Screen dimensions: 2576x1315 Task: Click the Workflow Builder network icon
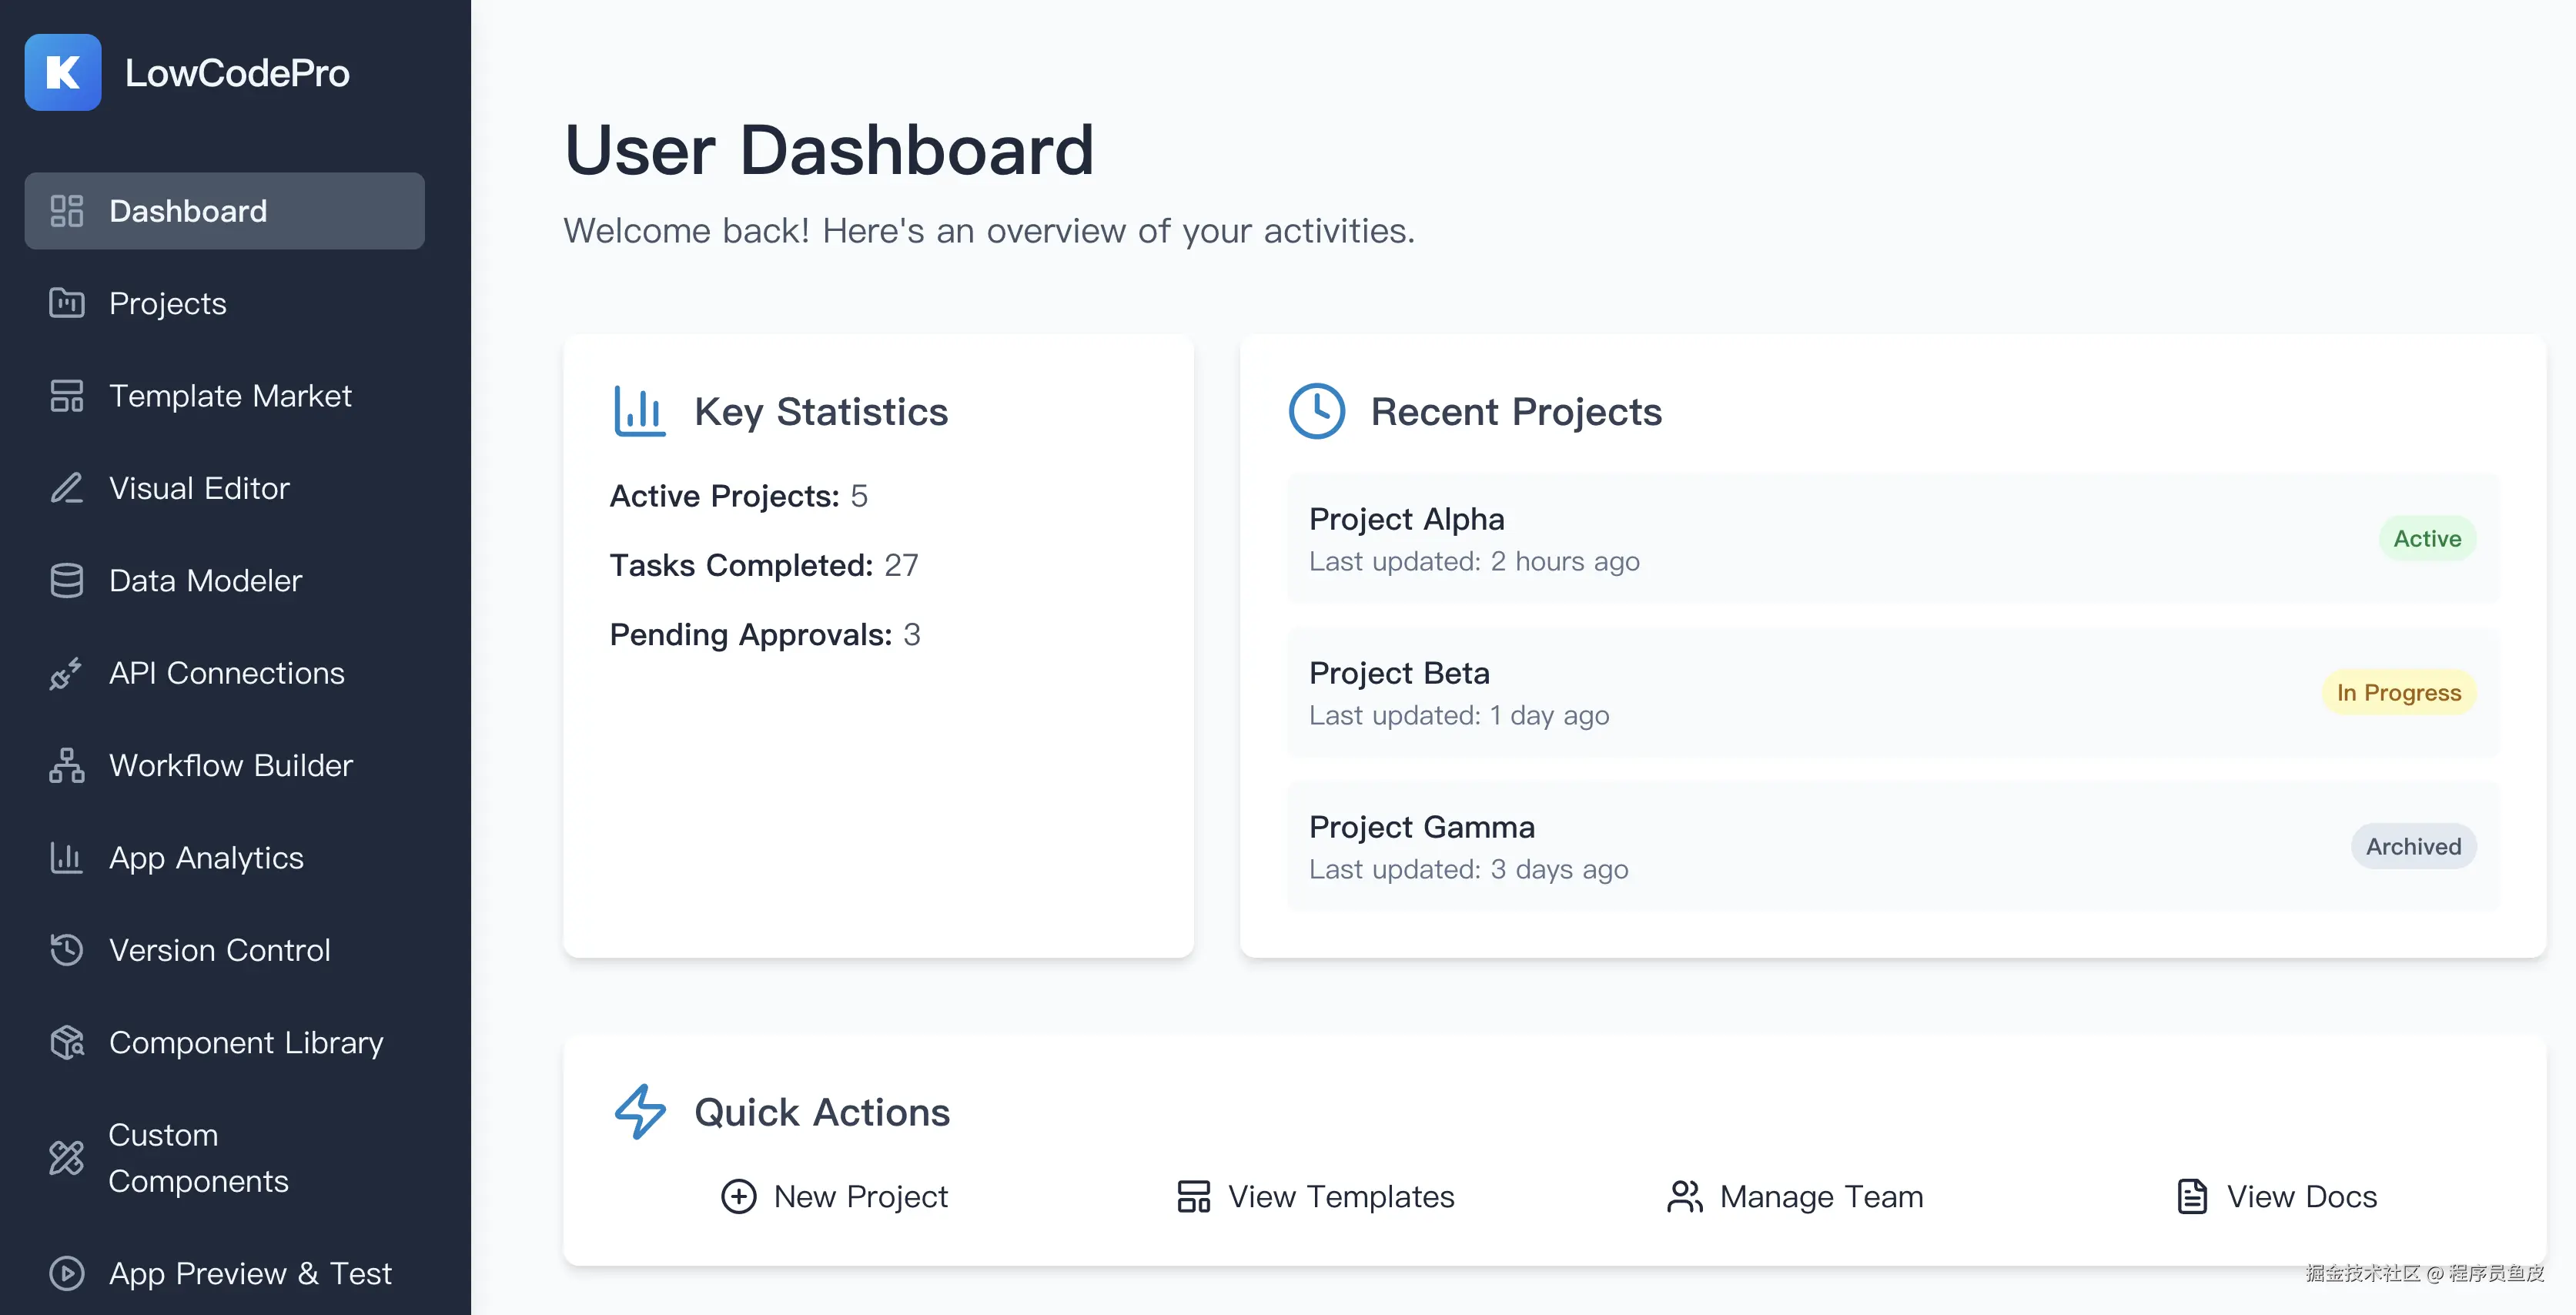point(67,765)
